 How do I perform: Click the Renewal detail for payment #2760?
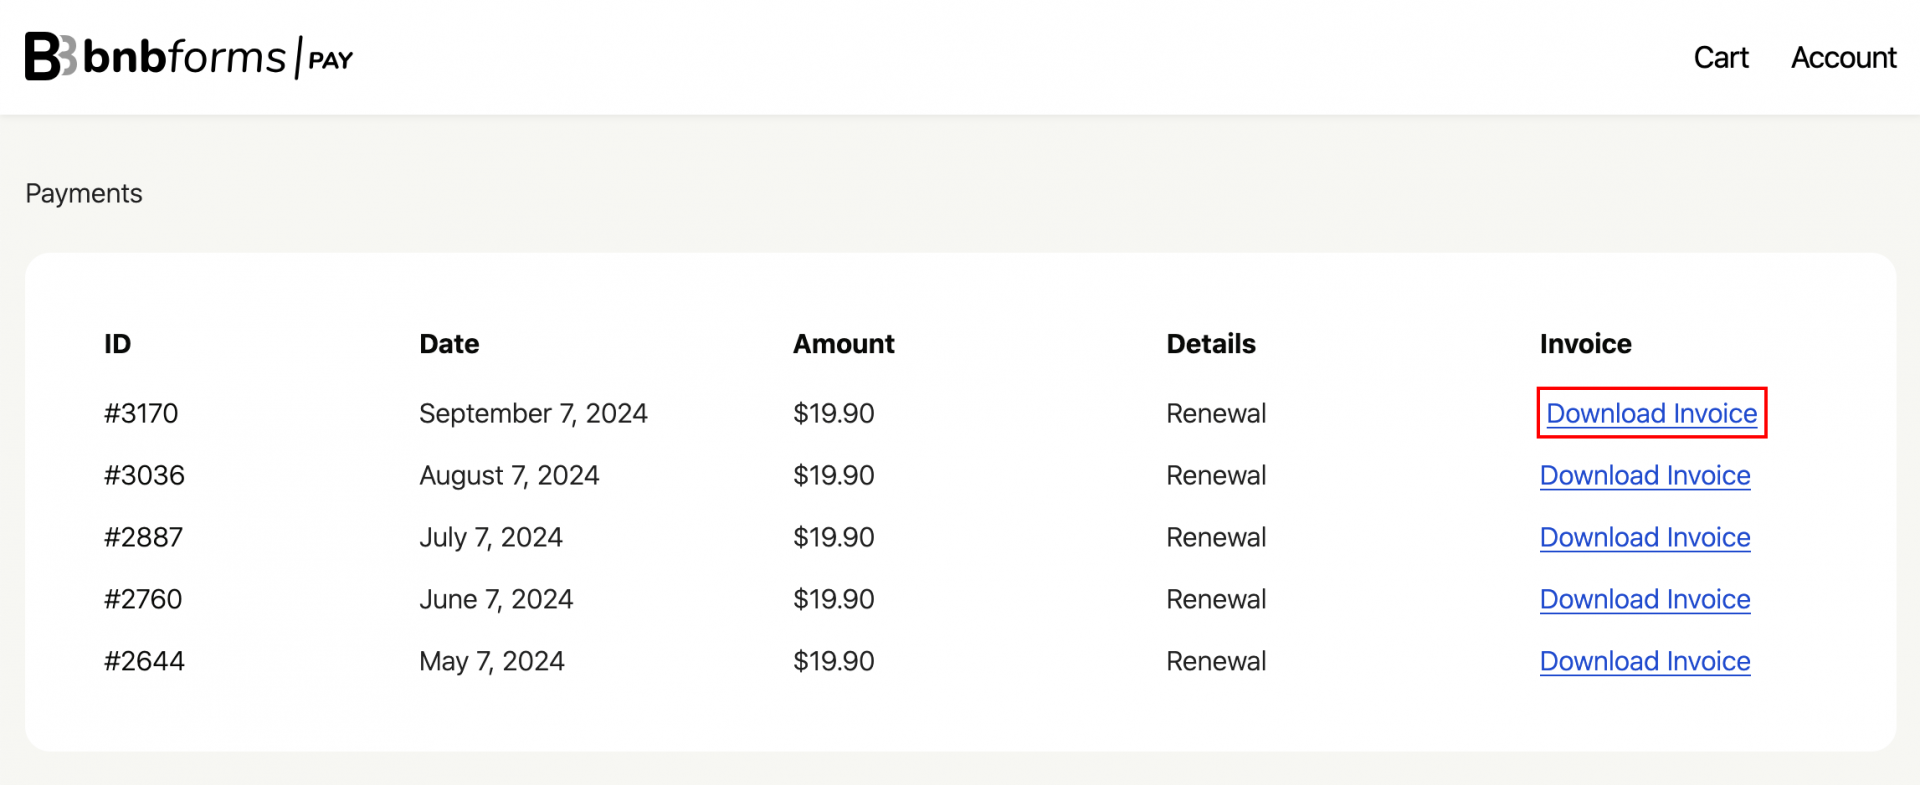click(1215, 599)
